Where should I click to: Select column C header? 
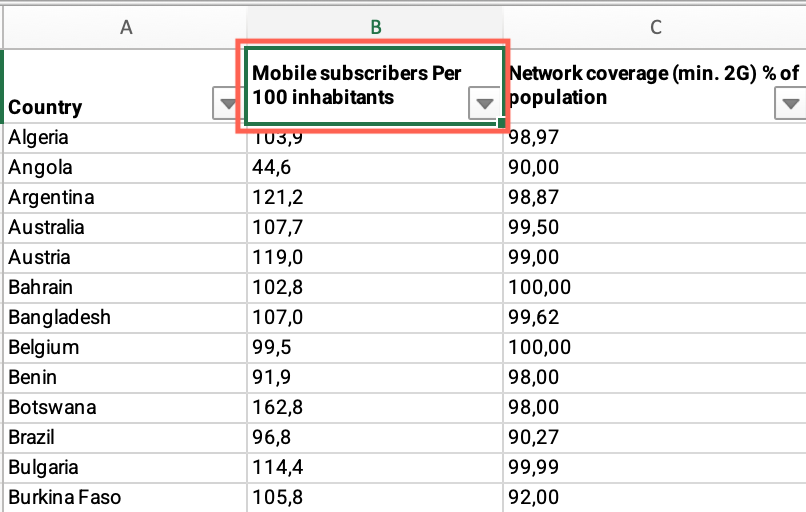(655, 27)
